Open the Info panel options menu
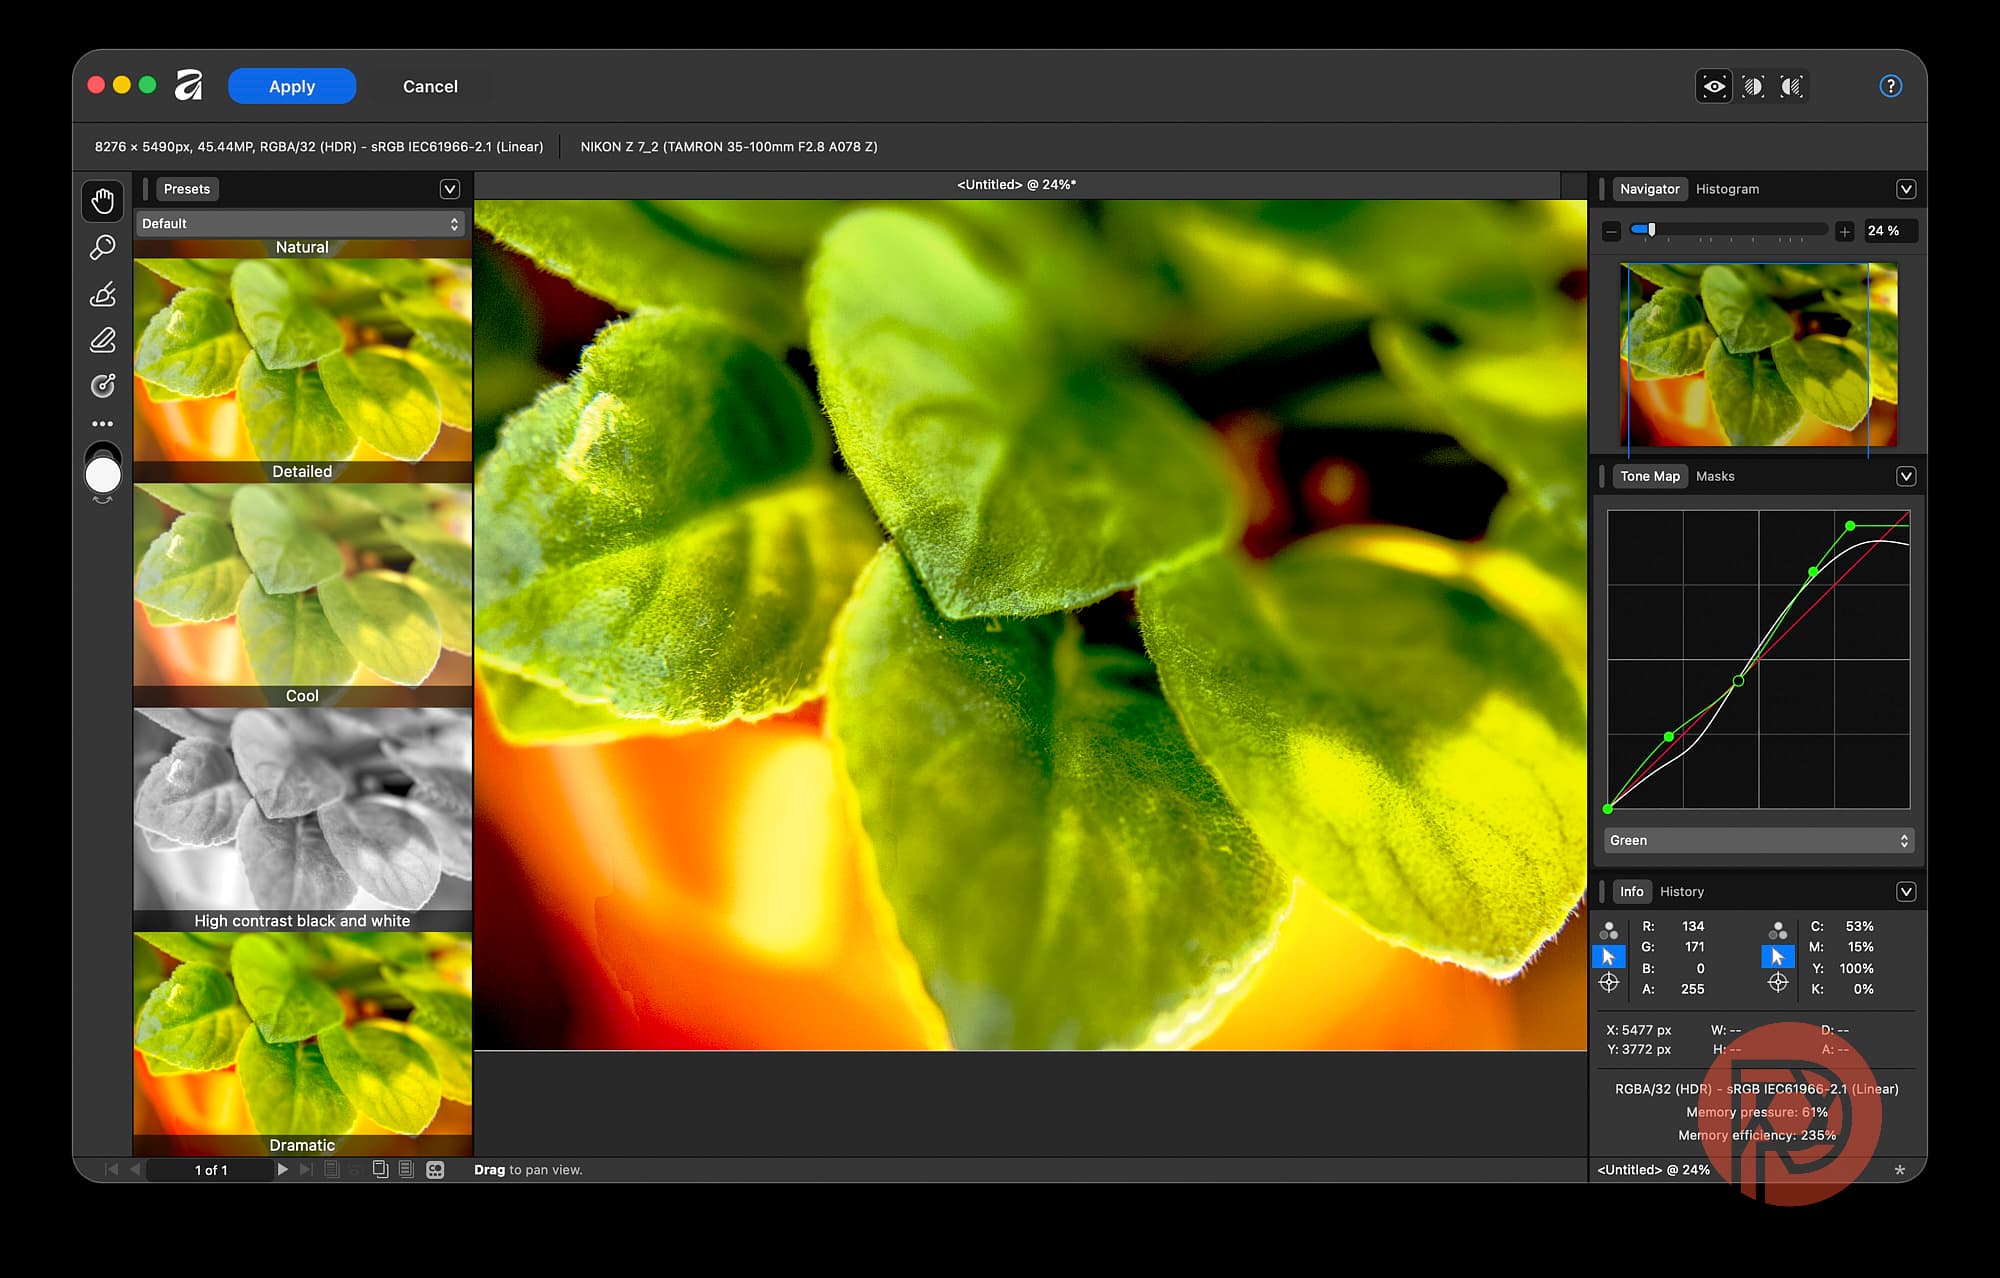The width and height of the screenshot is (2000, 1278). click(1906, 891)
